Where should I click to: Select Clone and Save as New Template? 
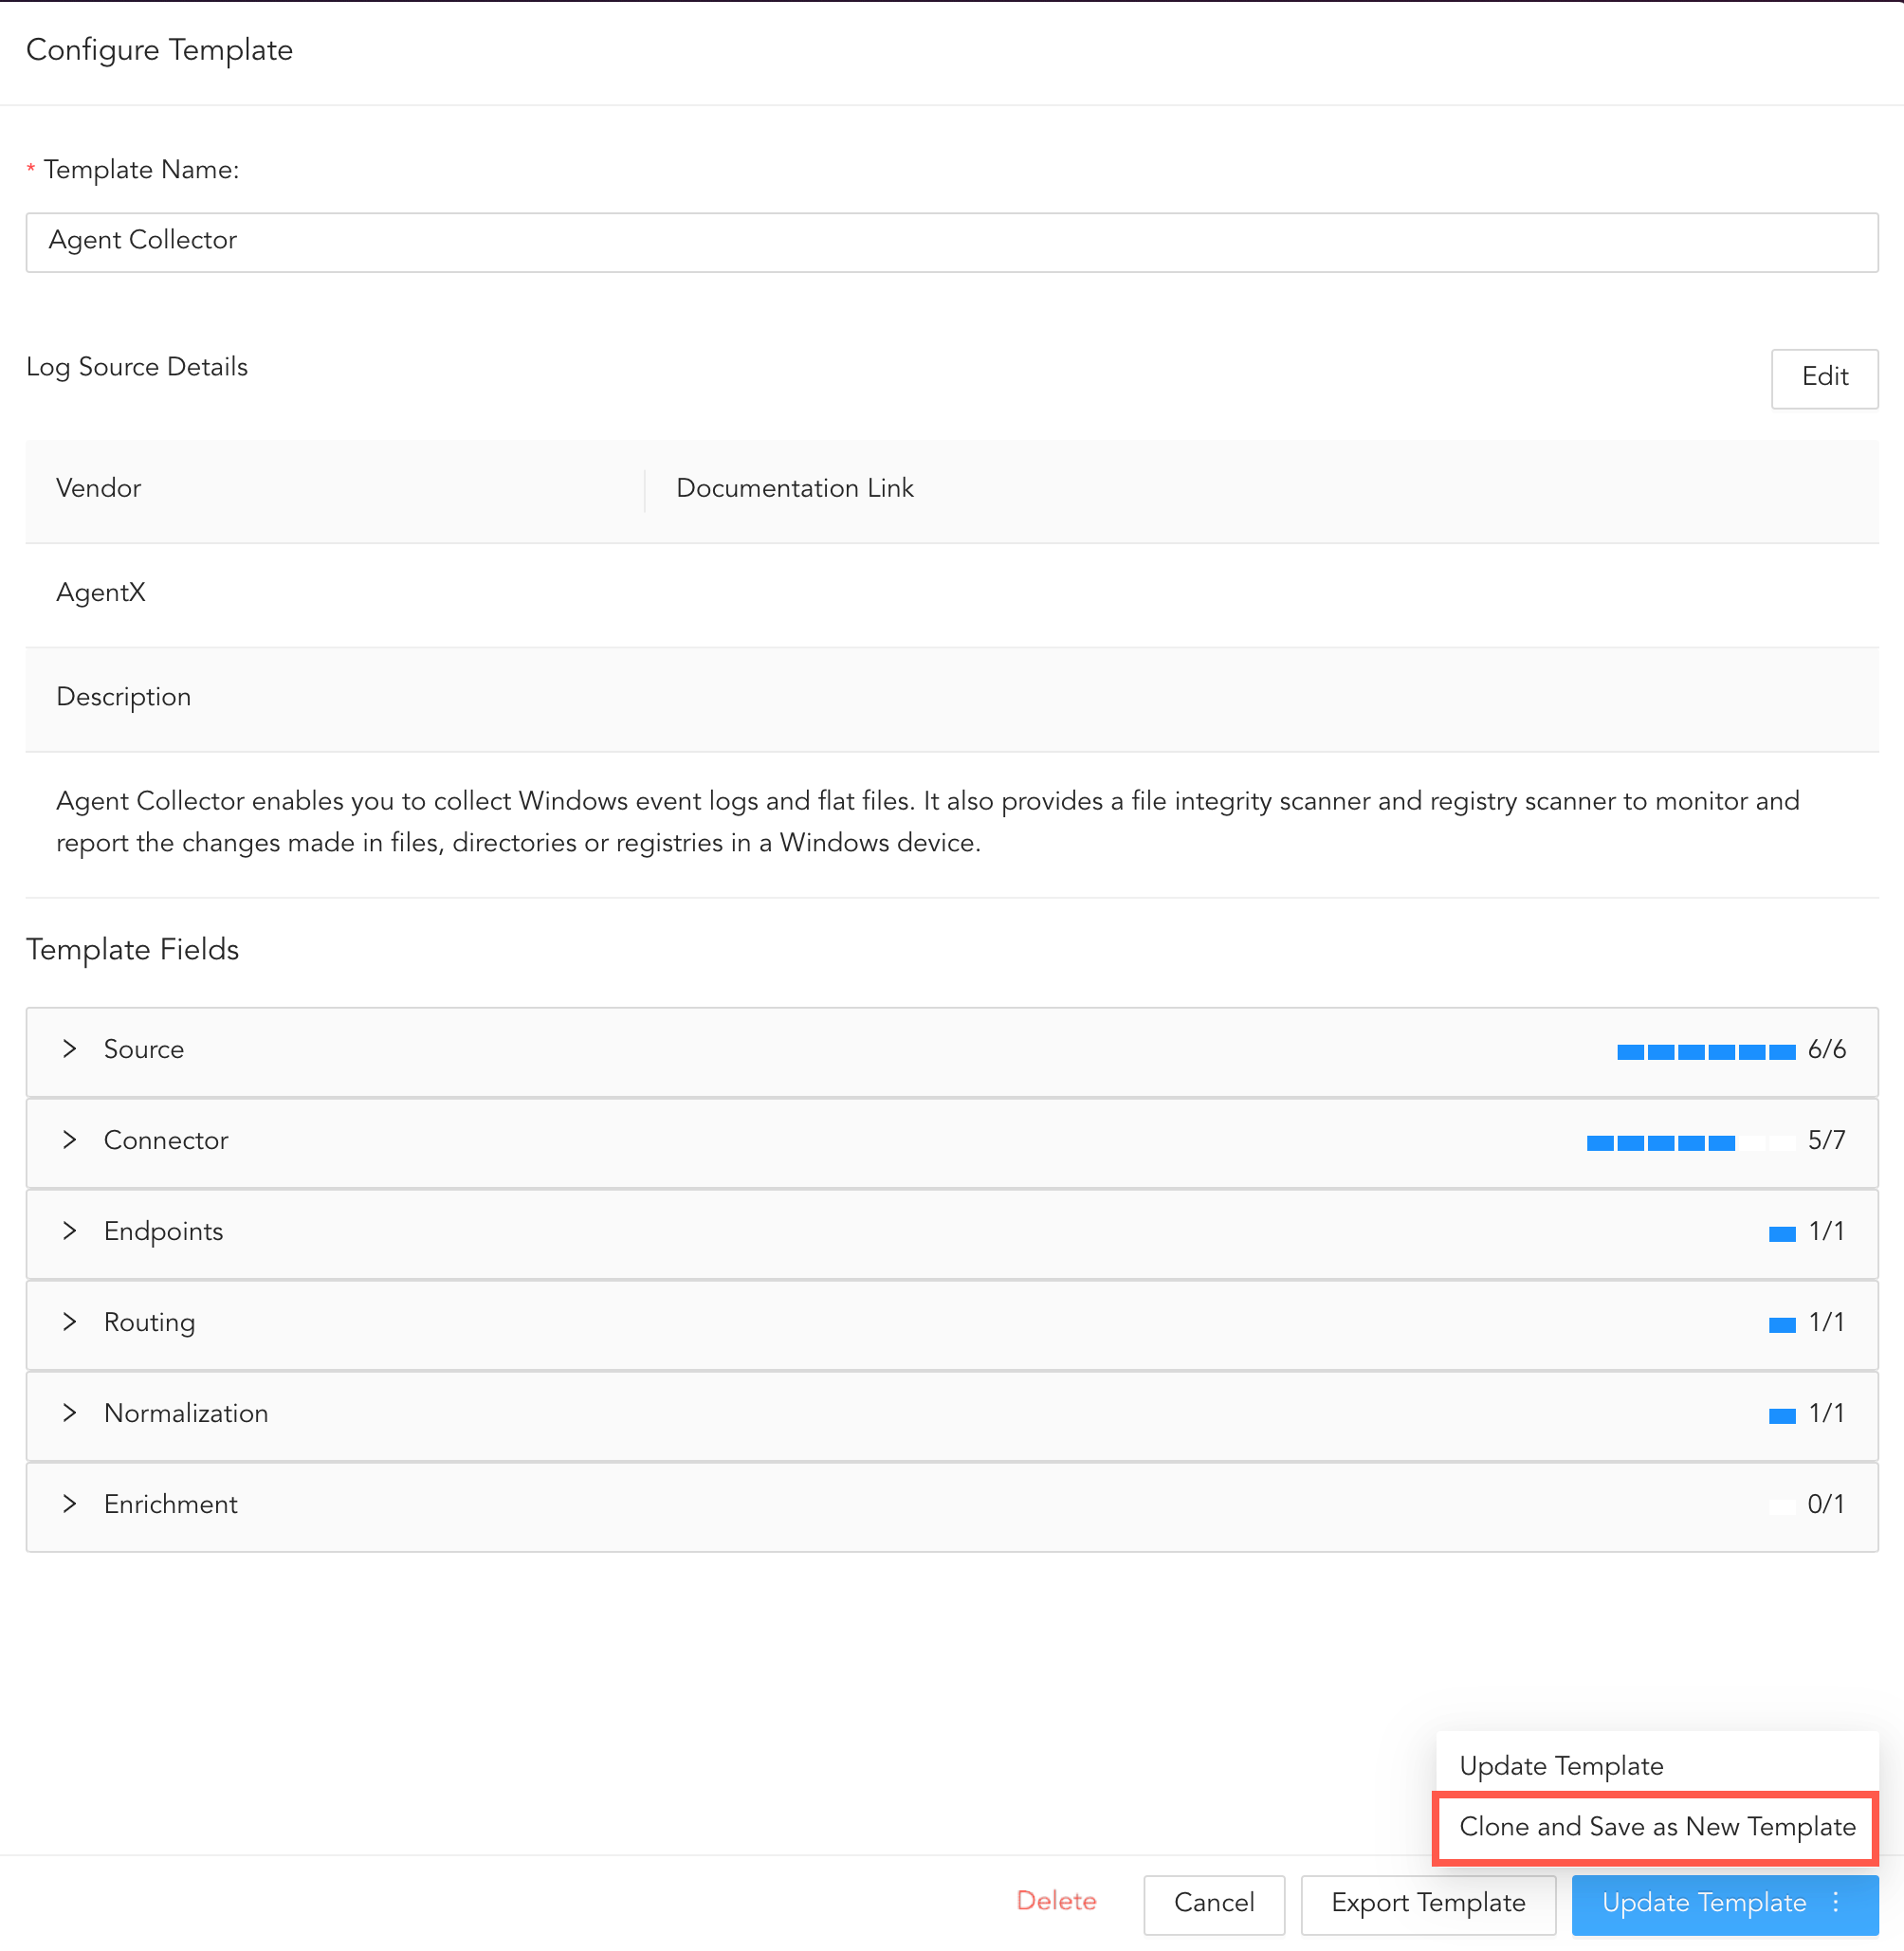pos(1657,1827)
